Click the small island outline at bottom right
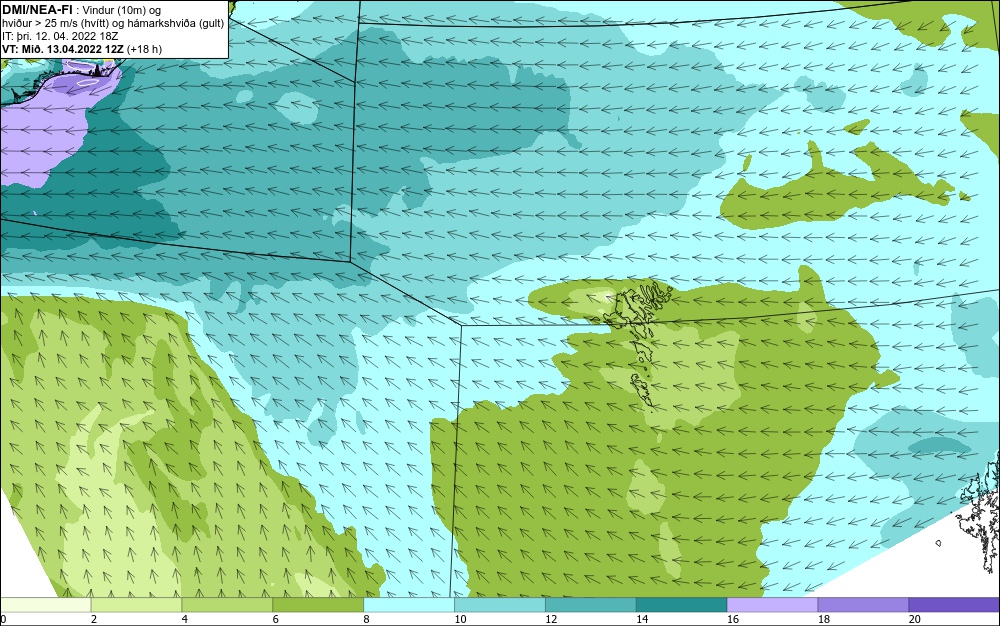 939,543
